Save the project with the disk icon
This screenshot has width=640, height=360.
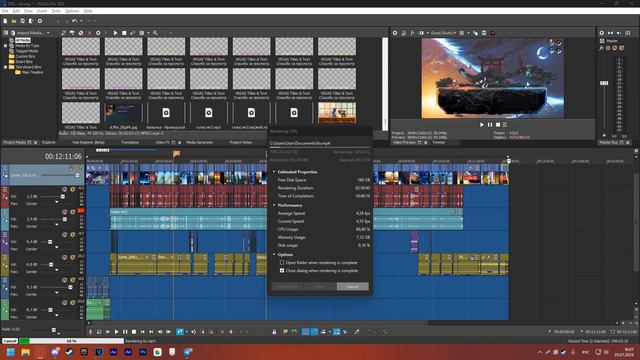(22, 21)
